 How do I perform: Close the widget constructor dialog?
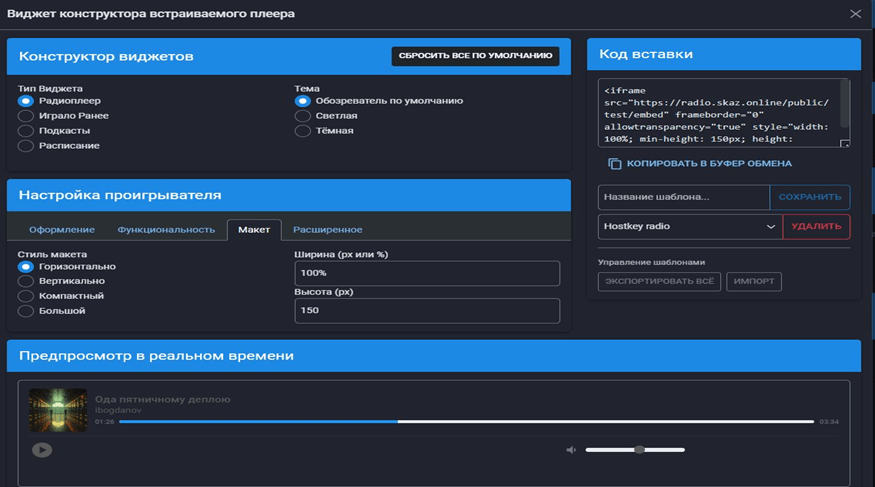coord(855,14)
